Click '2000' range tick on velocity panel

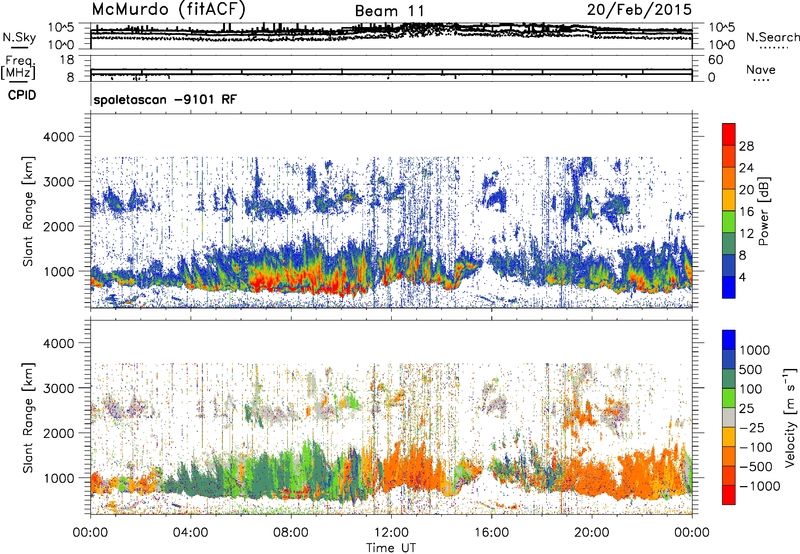pyautogui.click(x=57, y=433)
